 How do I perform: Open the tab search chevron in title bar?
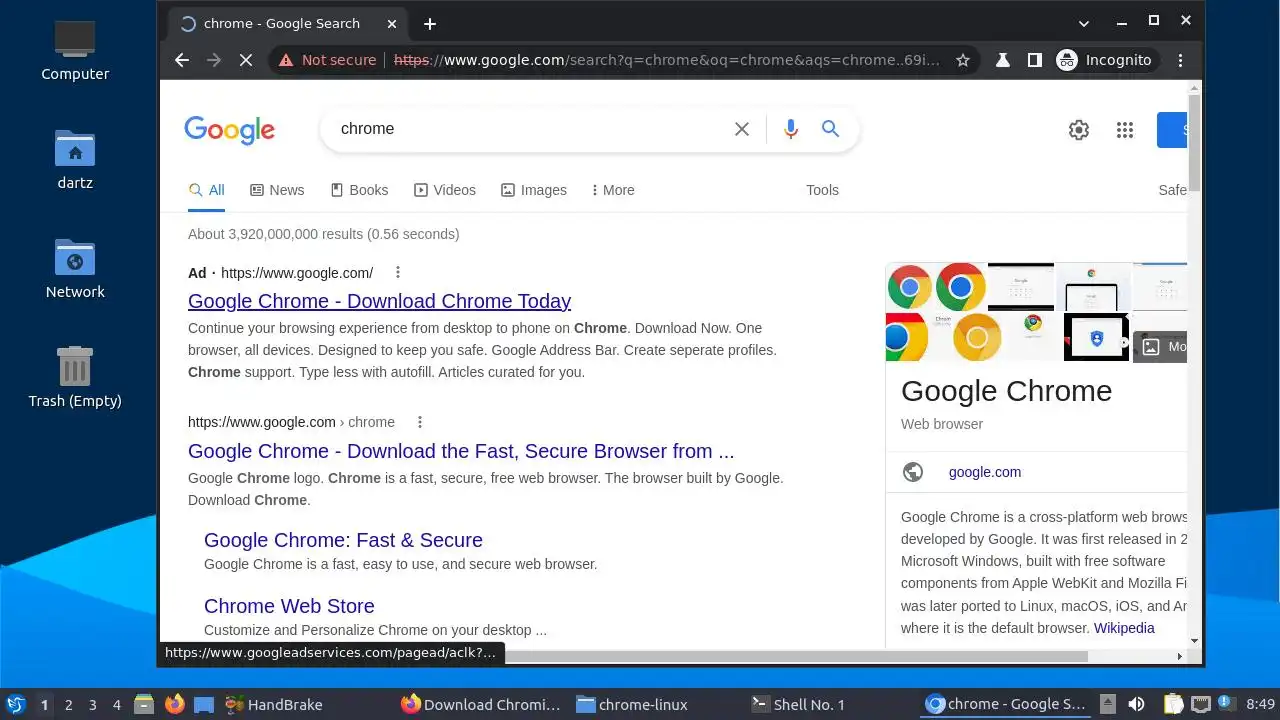click(x=1084, y=23)
